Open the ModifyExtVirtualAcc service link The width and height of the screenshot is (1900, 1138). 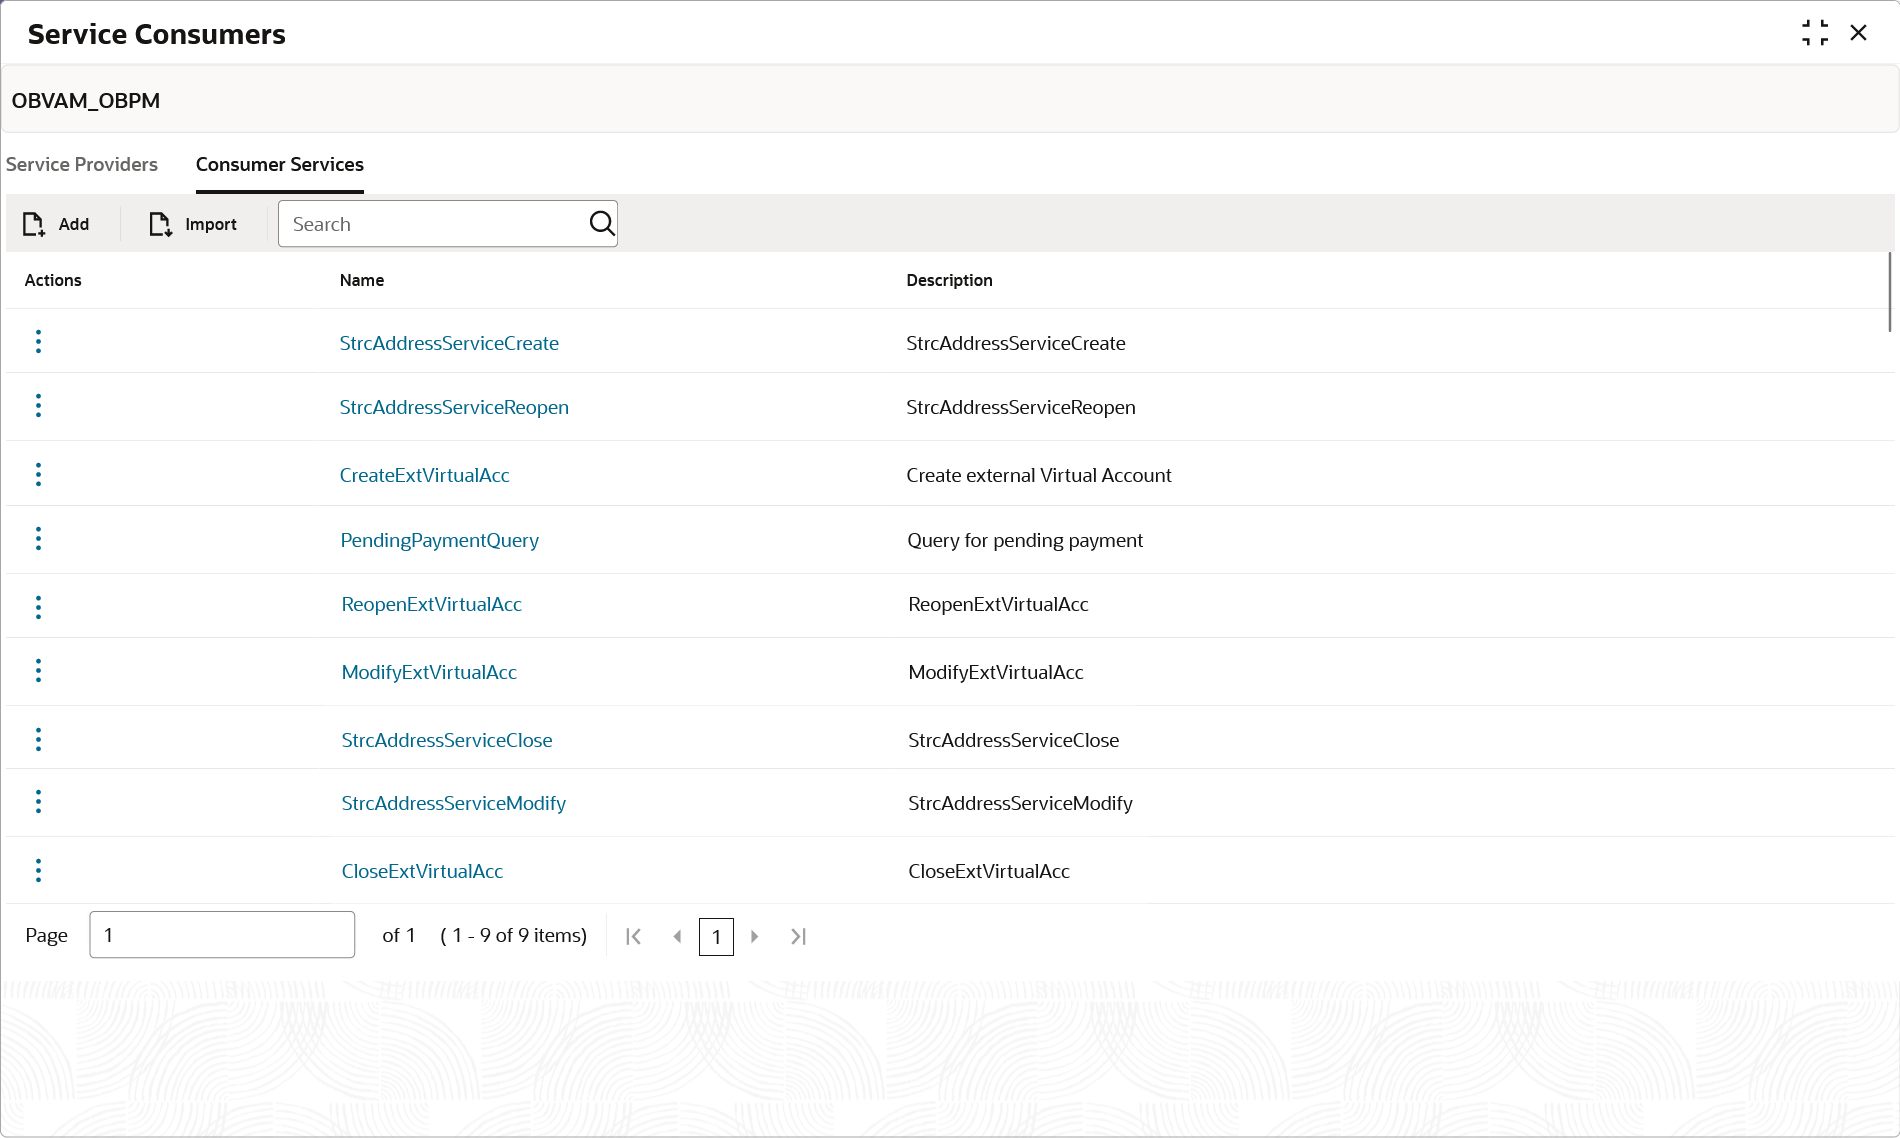click(x=429, y=672)
